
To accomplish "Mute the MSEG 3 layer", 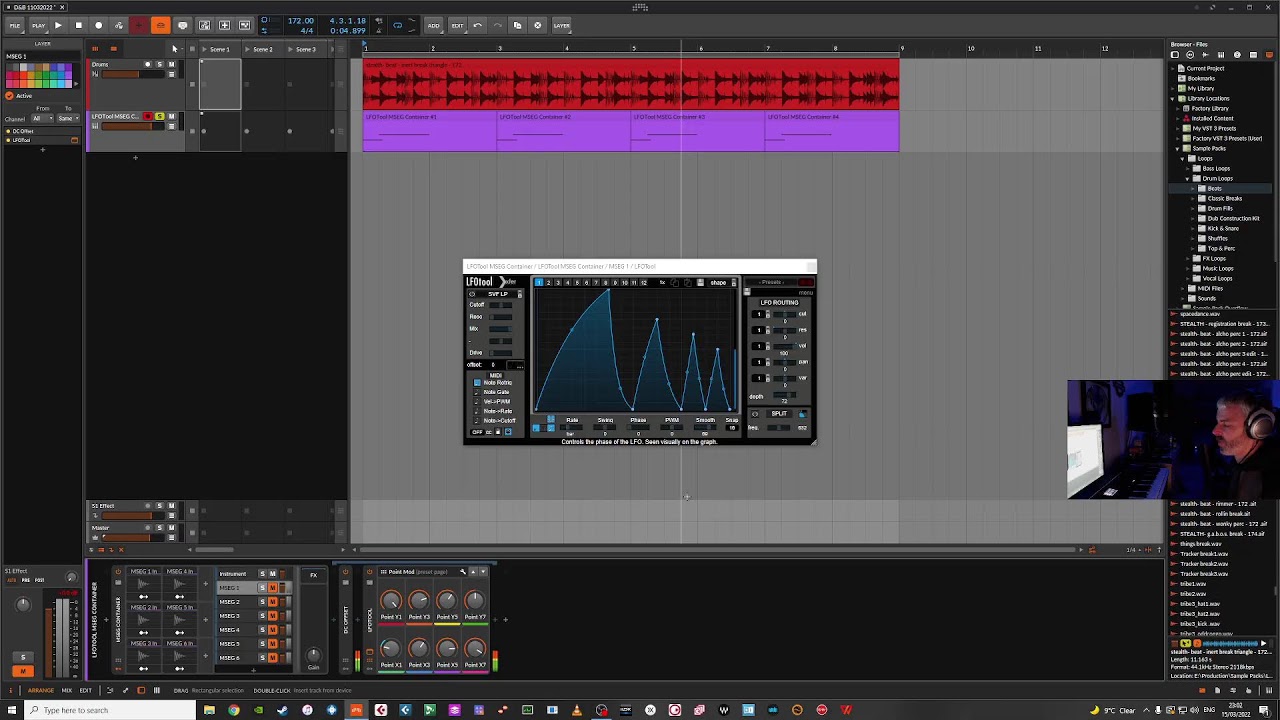I will [x=273, y=616].
